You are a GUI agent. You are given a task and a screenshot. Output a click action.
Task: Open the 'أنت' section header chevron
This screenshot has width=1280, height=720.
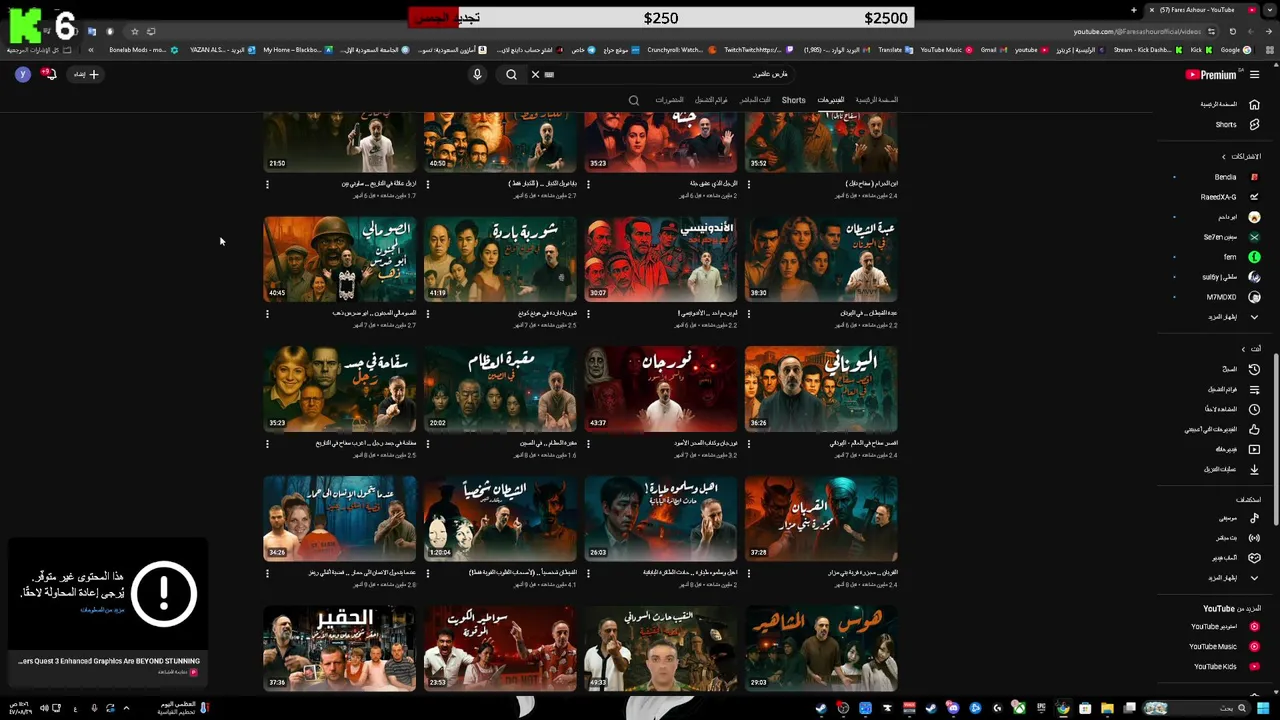pos(1243,349)
